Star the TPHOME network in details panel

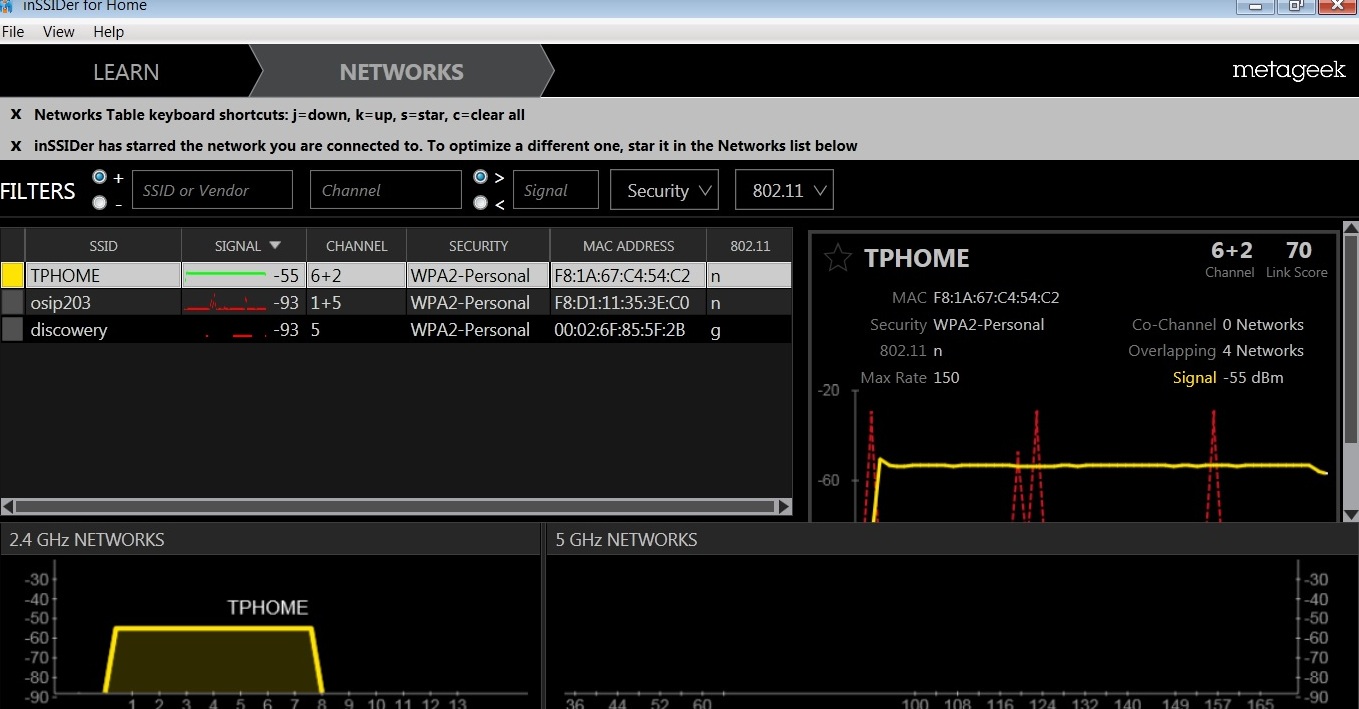coord(837,258)
